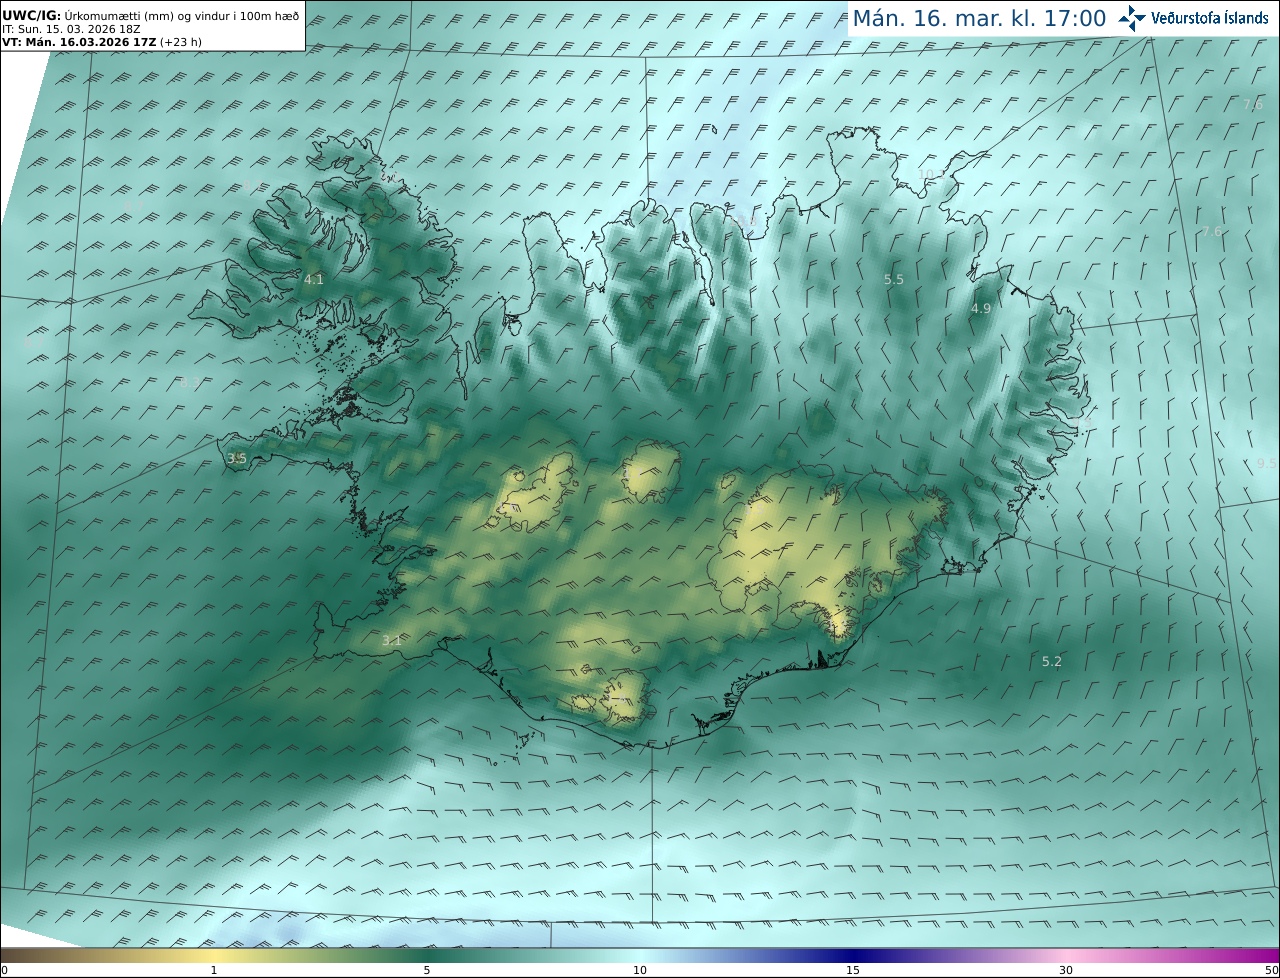Image resolution: width=1280 pixels, height=978 pixels.
Task: Click the 5.5 value on the map
Action: [894, 280]
